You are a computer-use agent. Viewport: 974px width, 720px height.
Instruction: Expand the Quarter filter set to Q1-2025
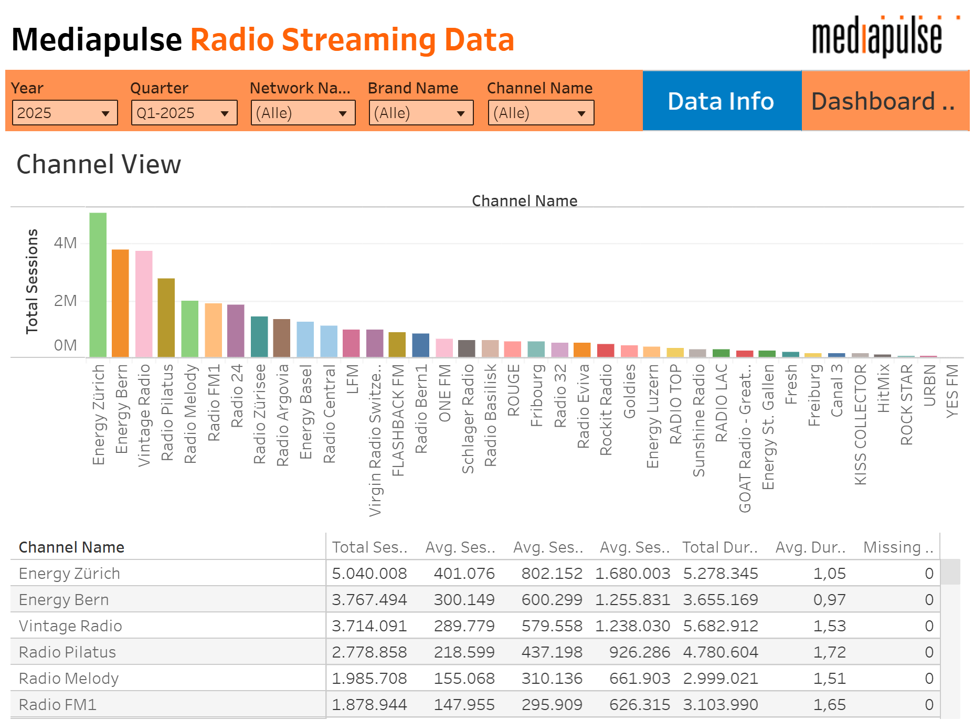[183, 113]
